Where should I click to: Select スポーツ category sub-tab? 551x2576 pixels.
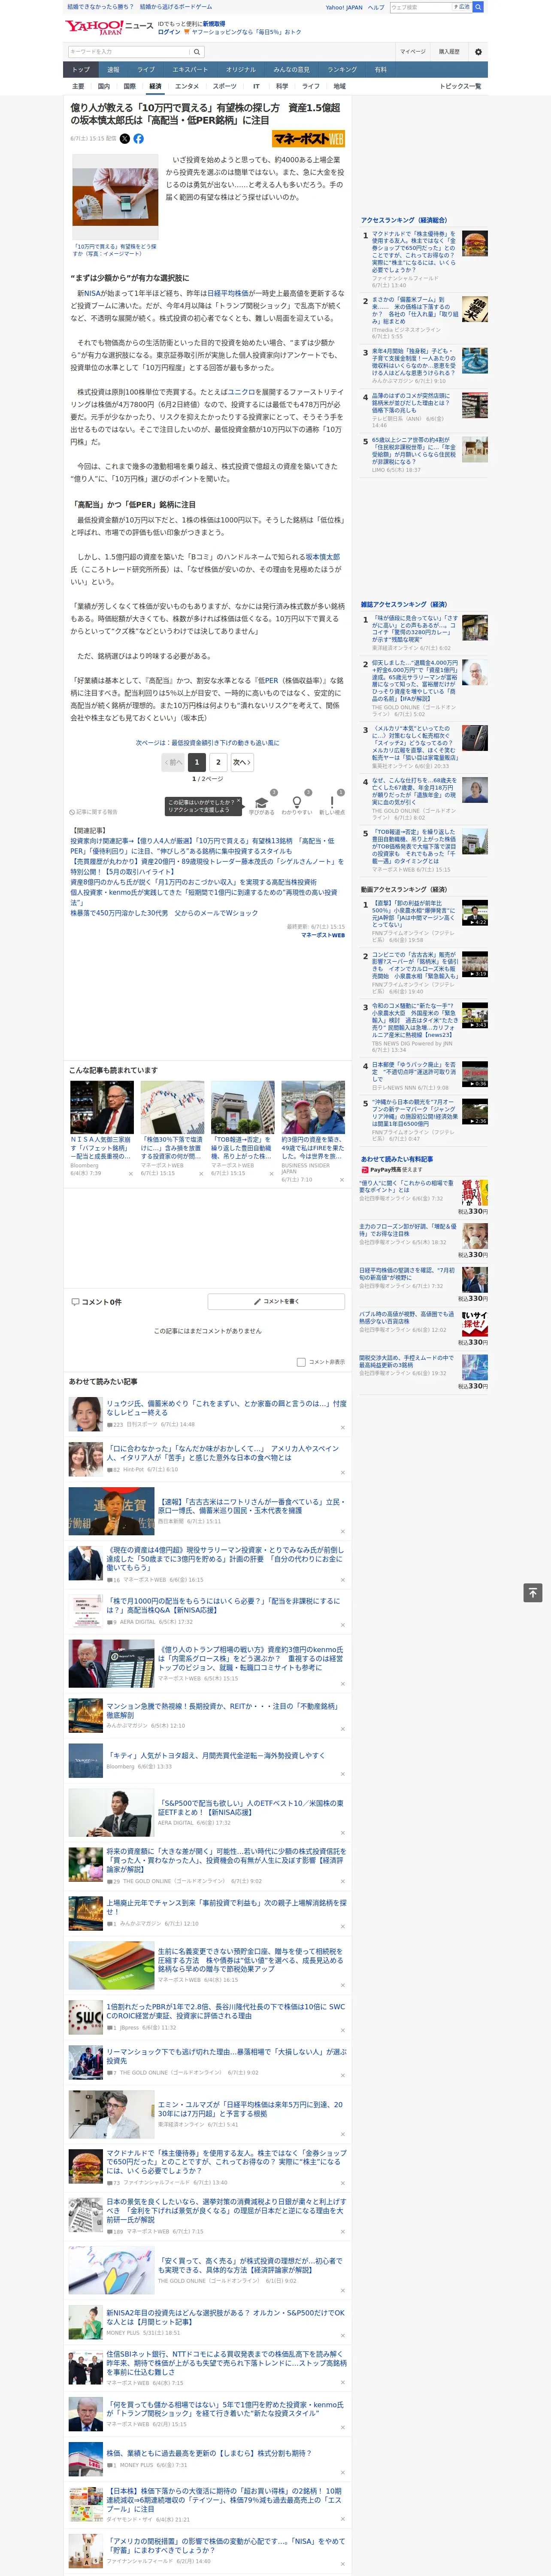pos(225,86)
